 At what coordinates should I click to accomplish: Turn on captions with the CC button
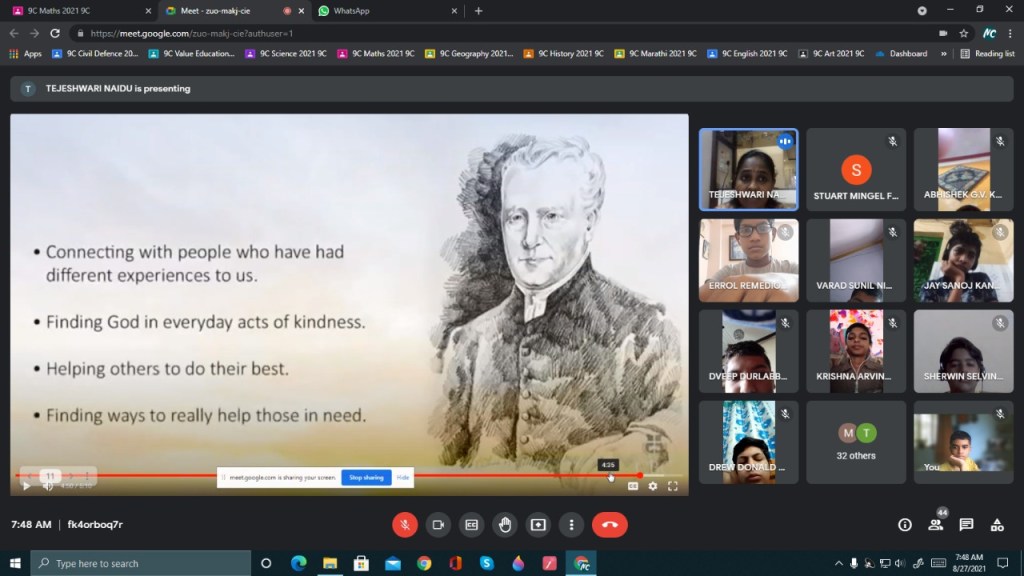pyautogui.click(x=471, y=524)
